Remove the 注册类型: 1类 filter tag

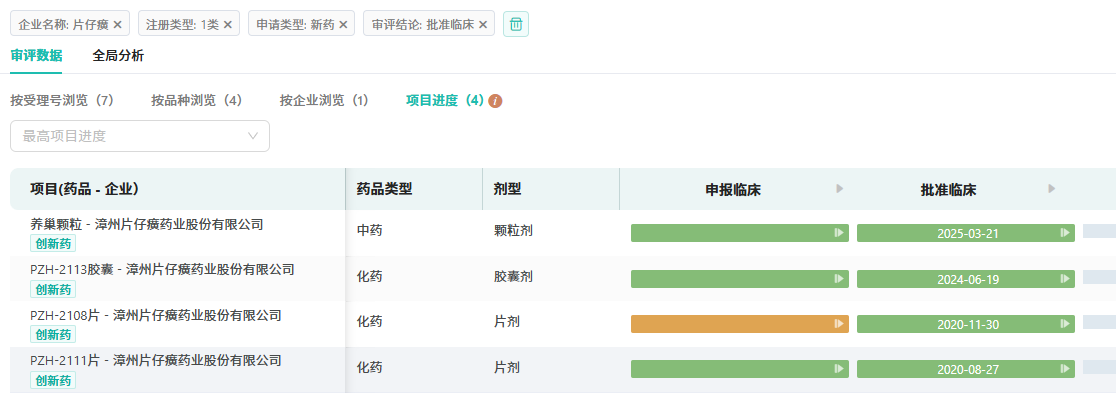click(228, 24)
